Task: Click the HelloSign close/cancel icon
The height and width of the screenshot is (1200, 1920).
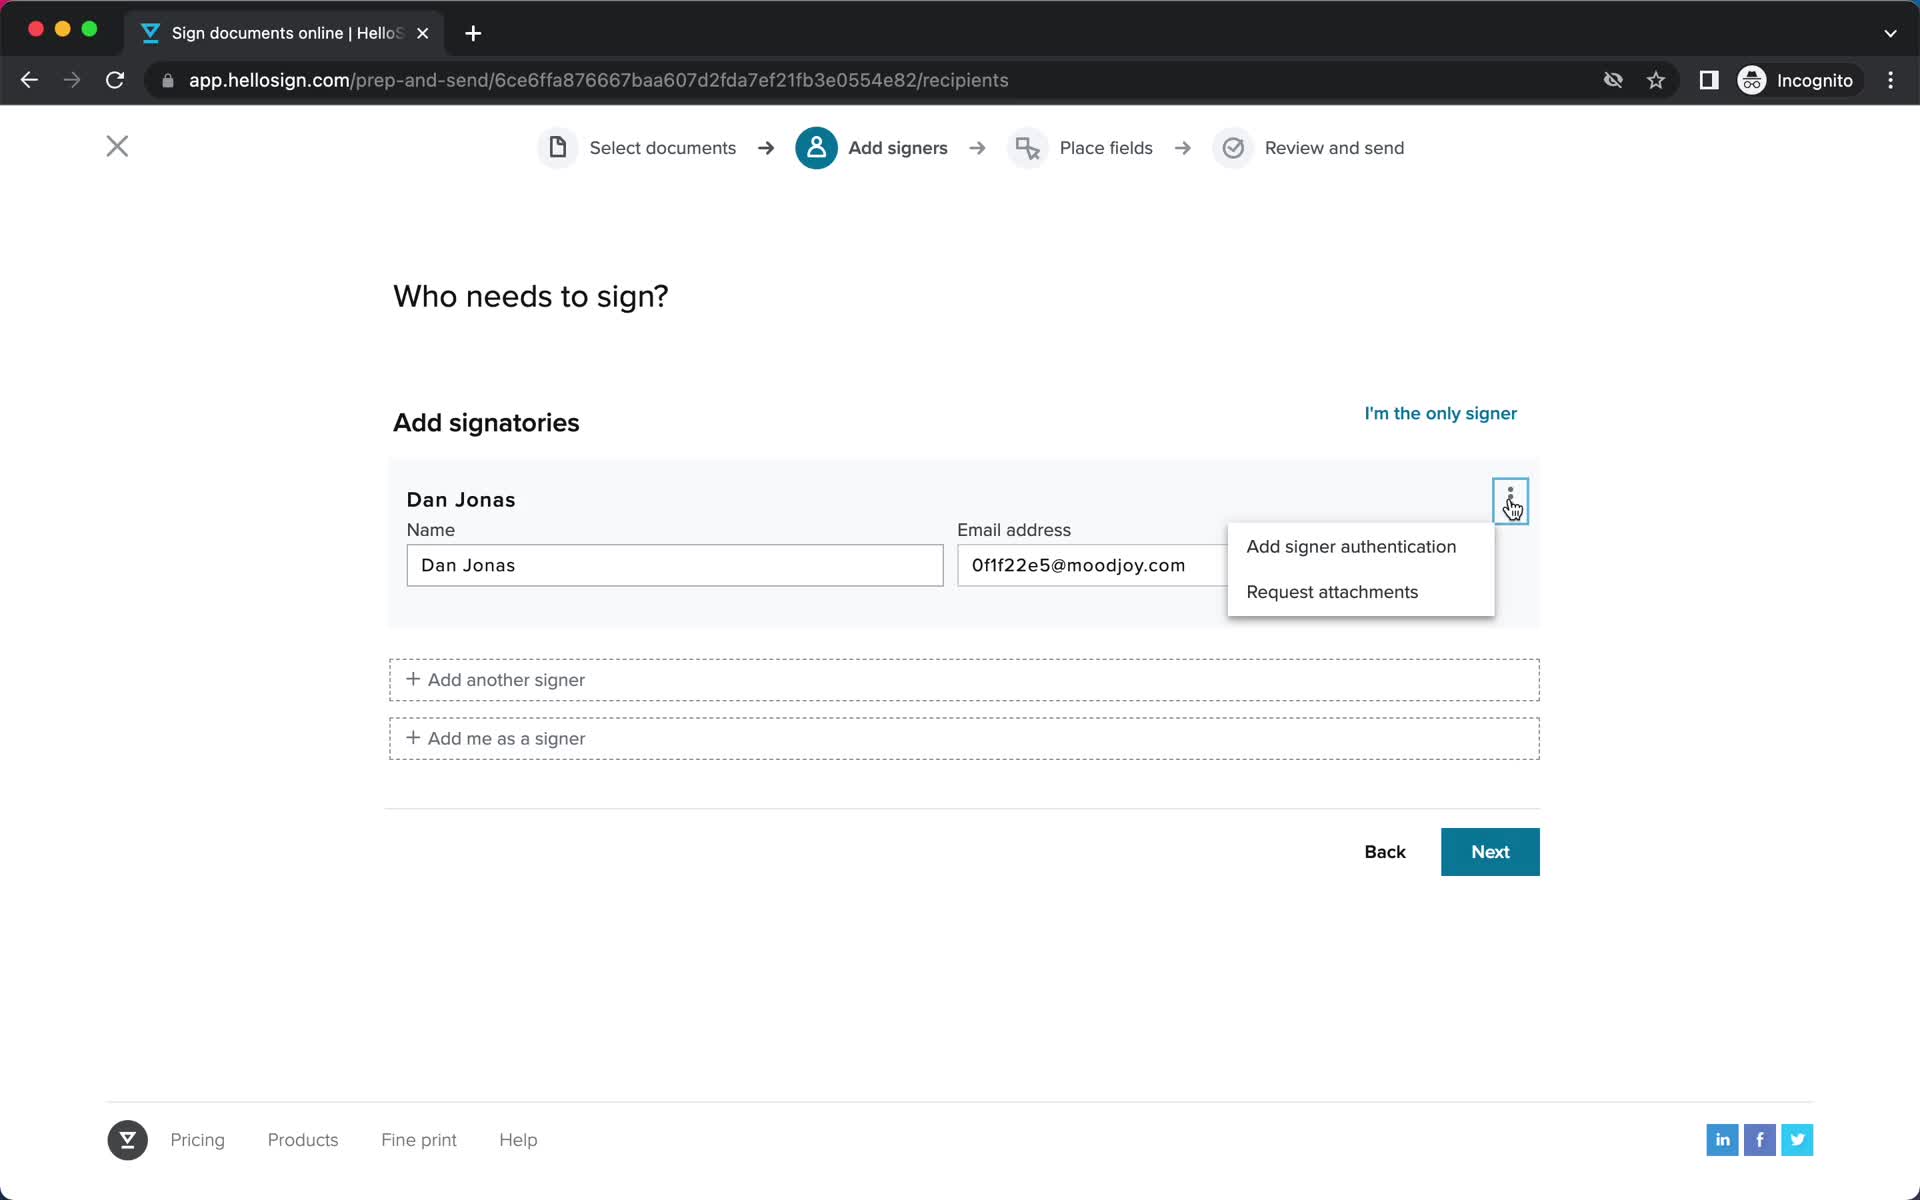Action: pyautogui.click(x=117, y=147)
